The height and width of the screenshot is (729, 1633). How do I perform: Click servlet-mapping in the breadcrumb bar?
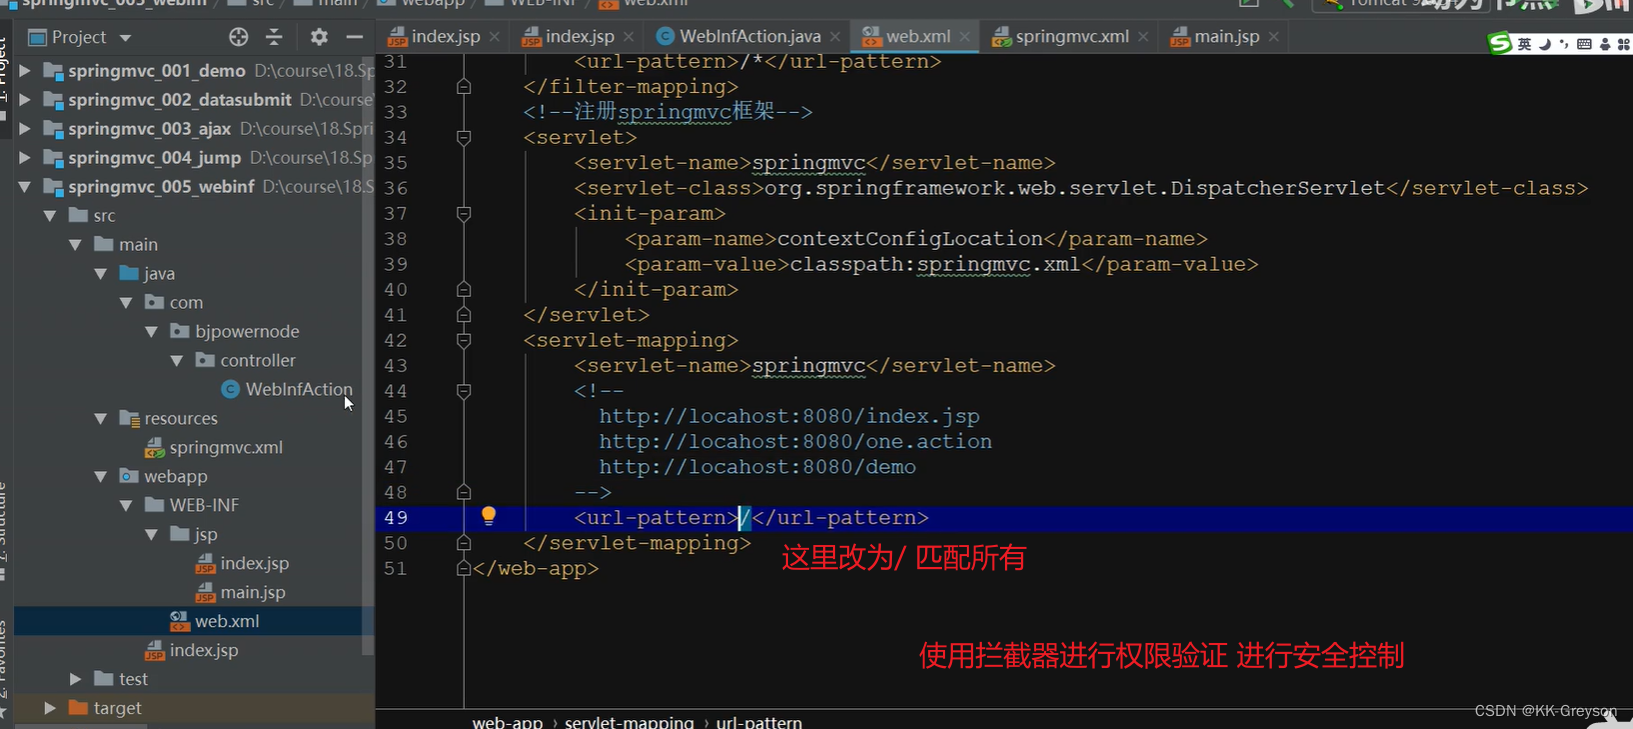pos(629,721)
